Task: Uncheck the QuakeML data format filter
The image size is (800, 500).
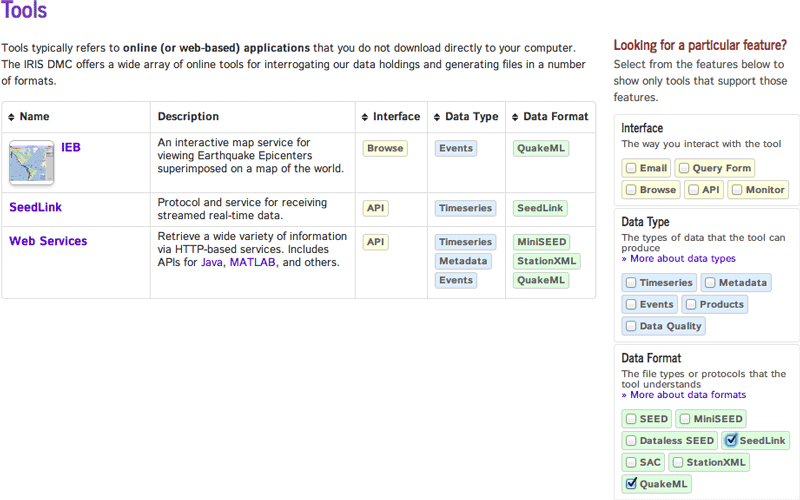Action: coord(632,483)
